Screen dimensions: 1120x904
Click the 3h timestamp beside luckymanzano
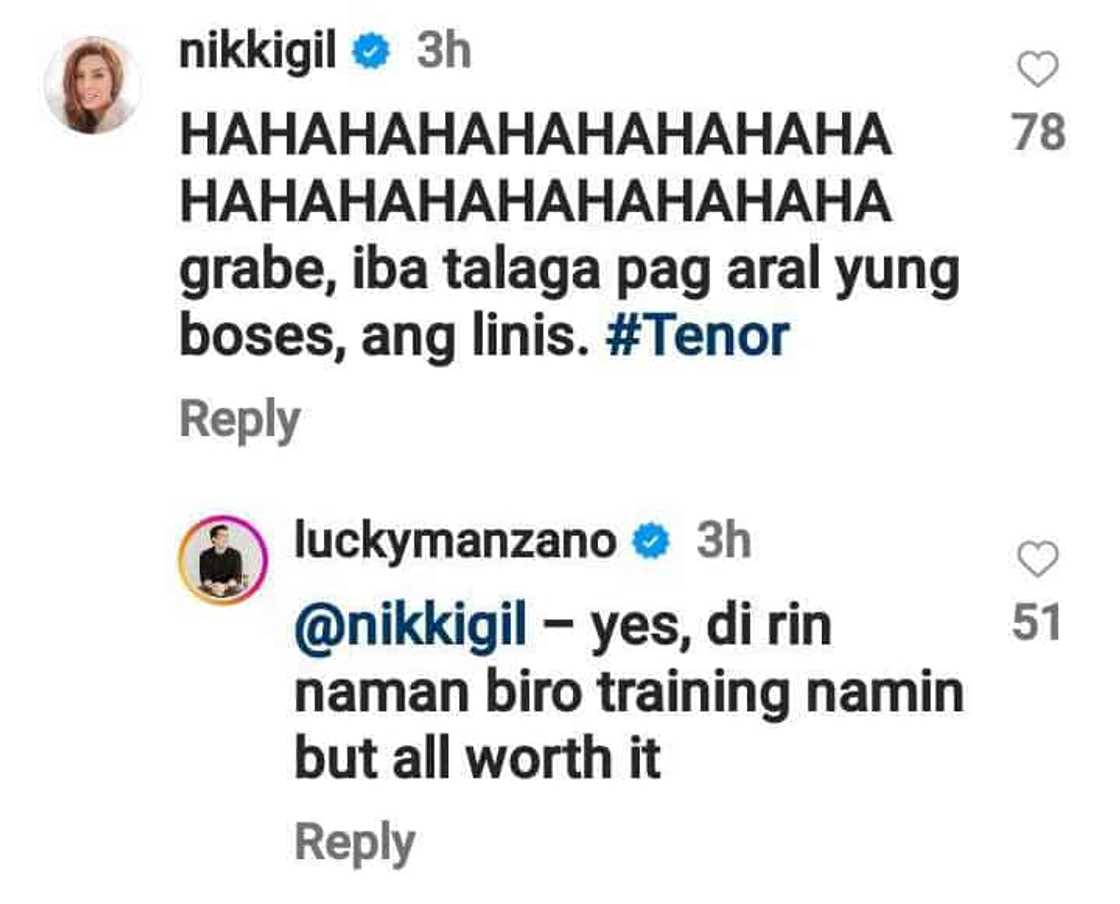(x=724, y=541)
